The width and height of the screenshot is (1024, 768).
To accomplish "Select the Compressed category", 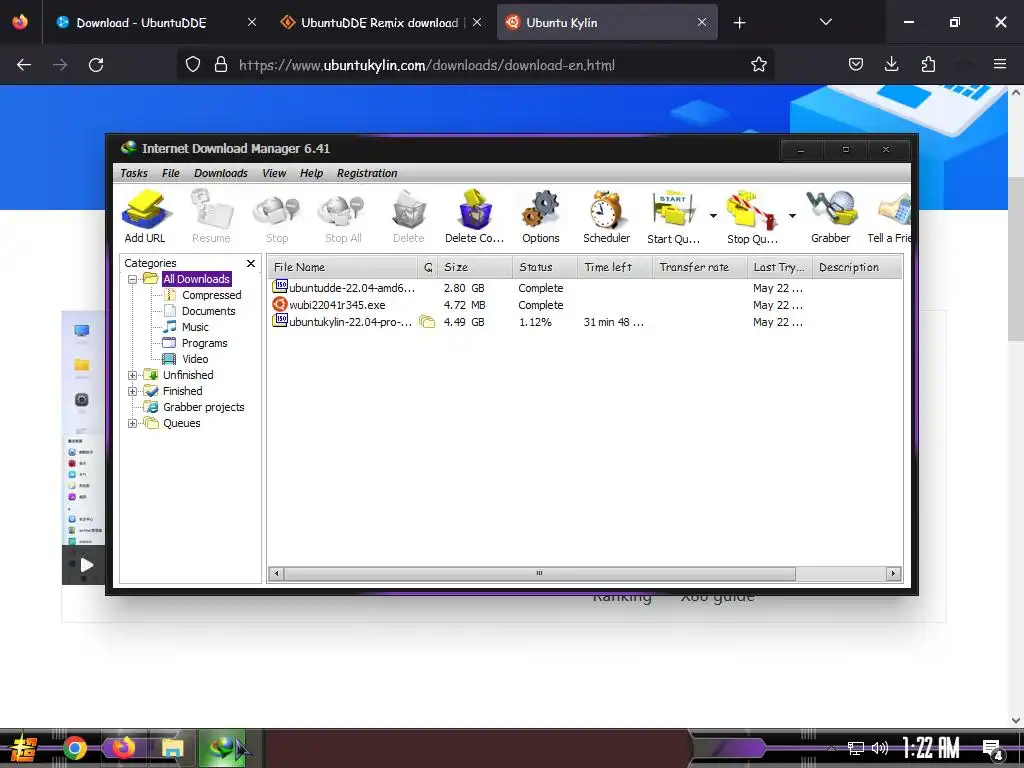I will click(212, 295).
